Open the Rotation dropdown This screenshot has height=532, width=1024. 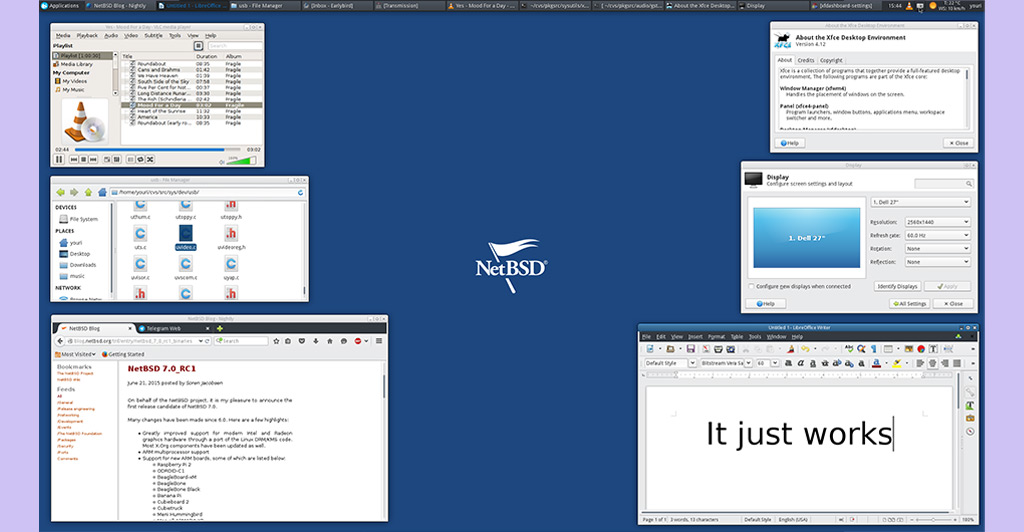click(936, 248)
